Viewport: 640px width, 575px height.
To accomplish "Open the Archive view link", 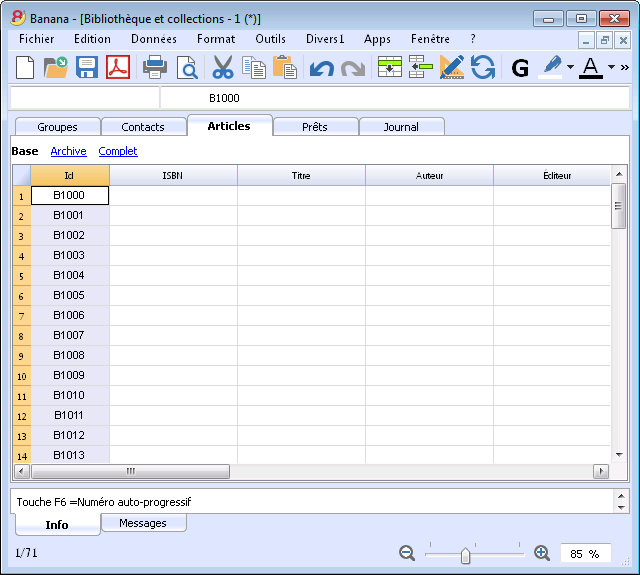I will pos(69,151).
